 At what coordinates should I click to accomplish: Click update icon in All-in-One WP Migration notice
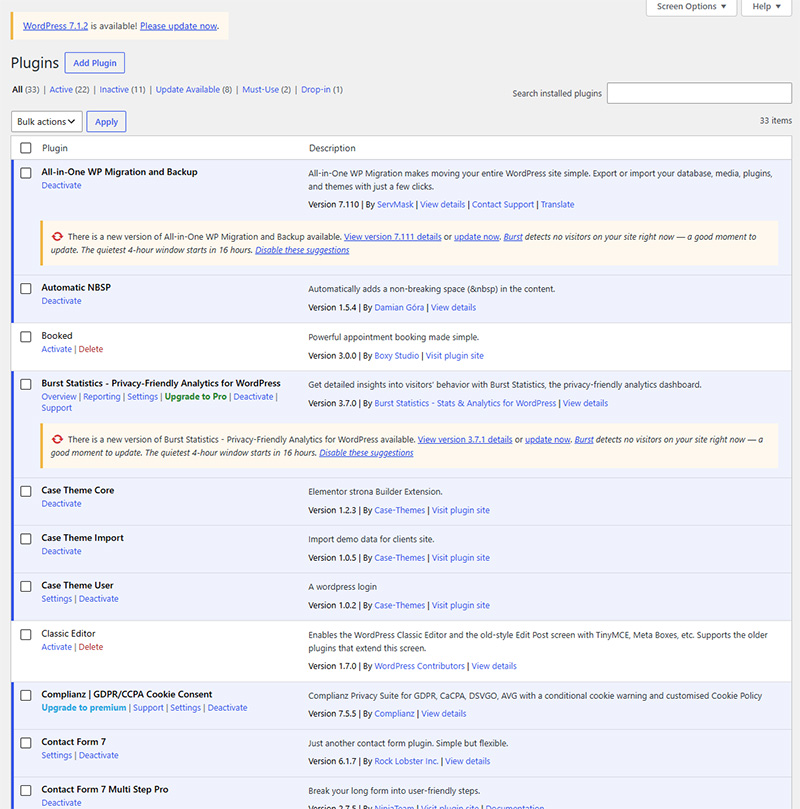(x=57, y=236)
